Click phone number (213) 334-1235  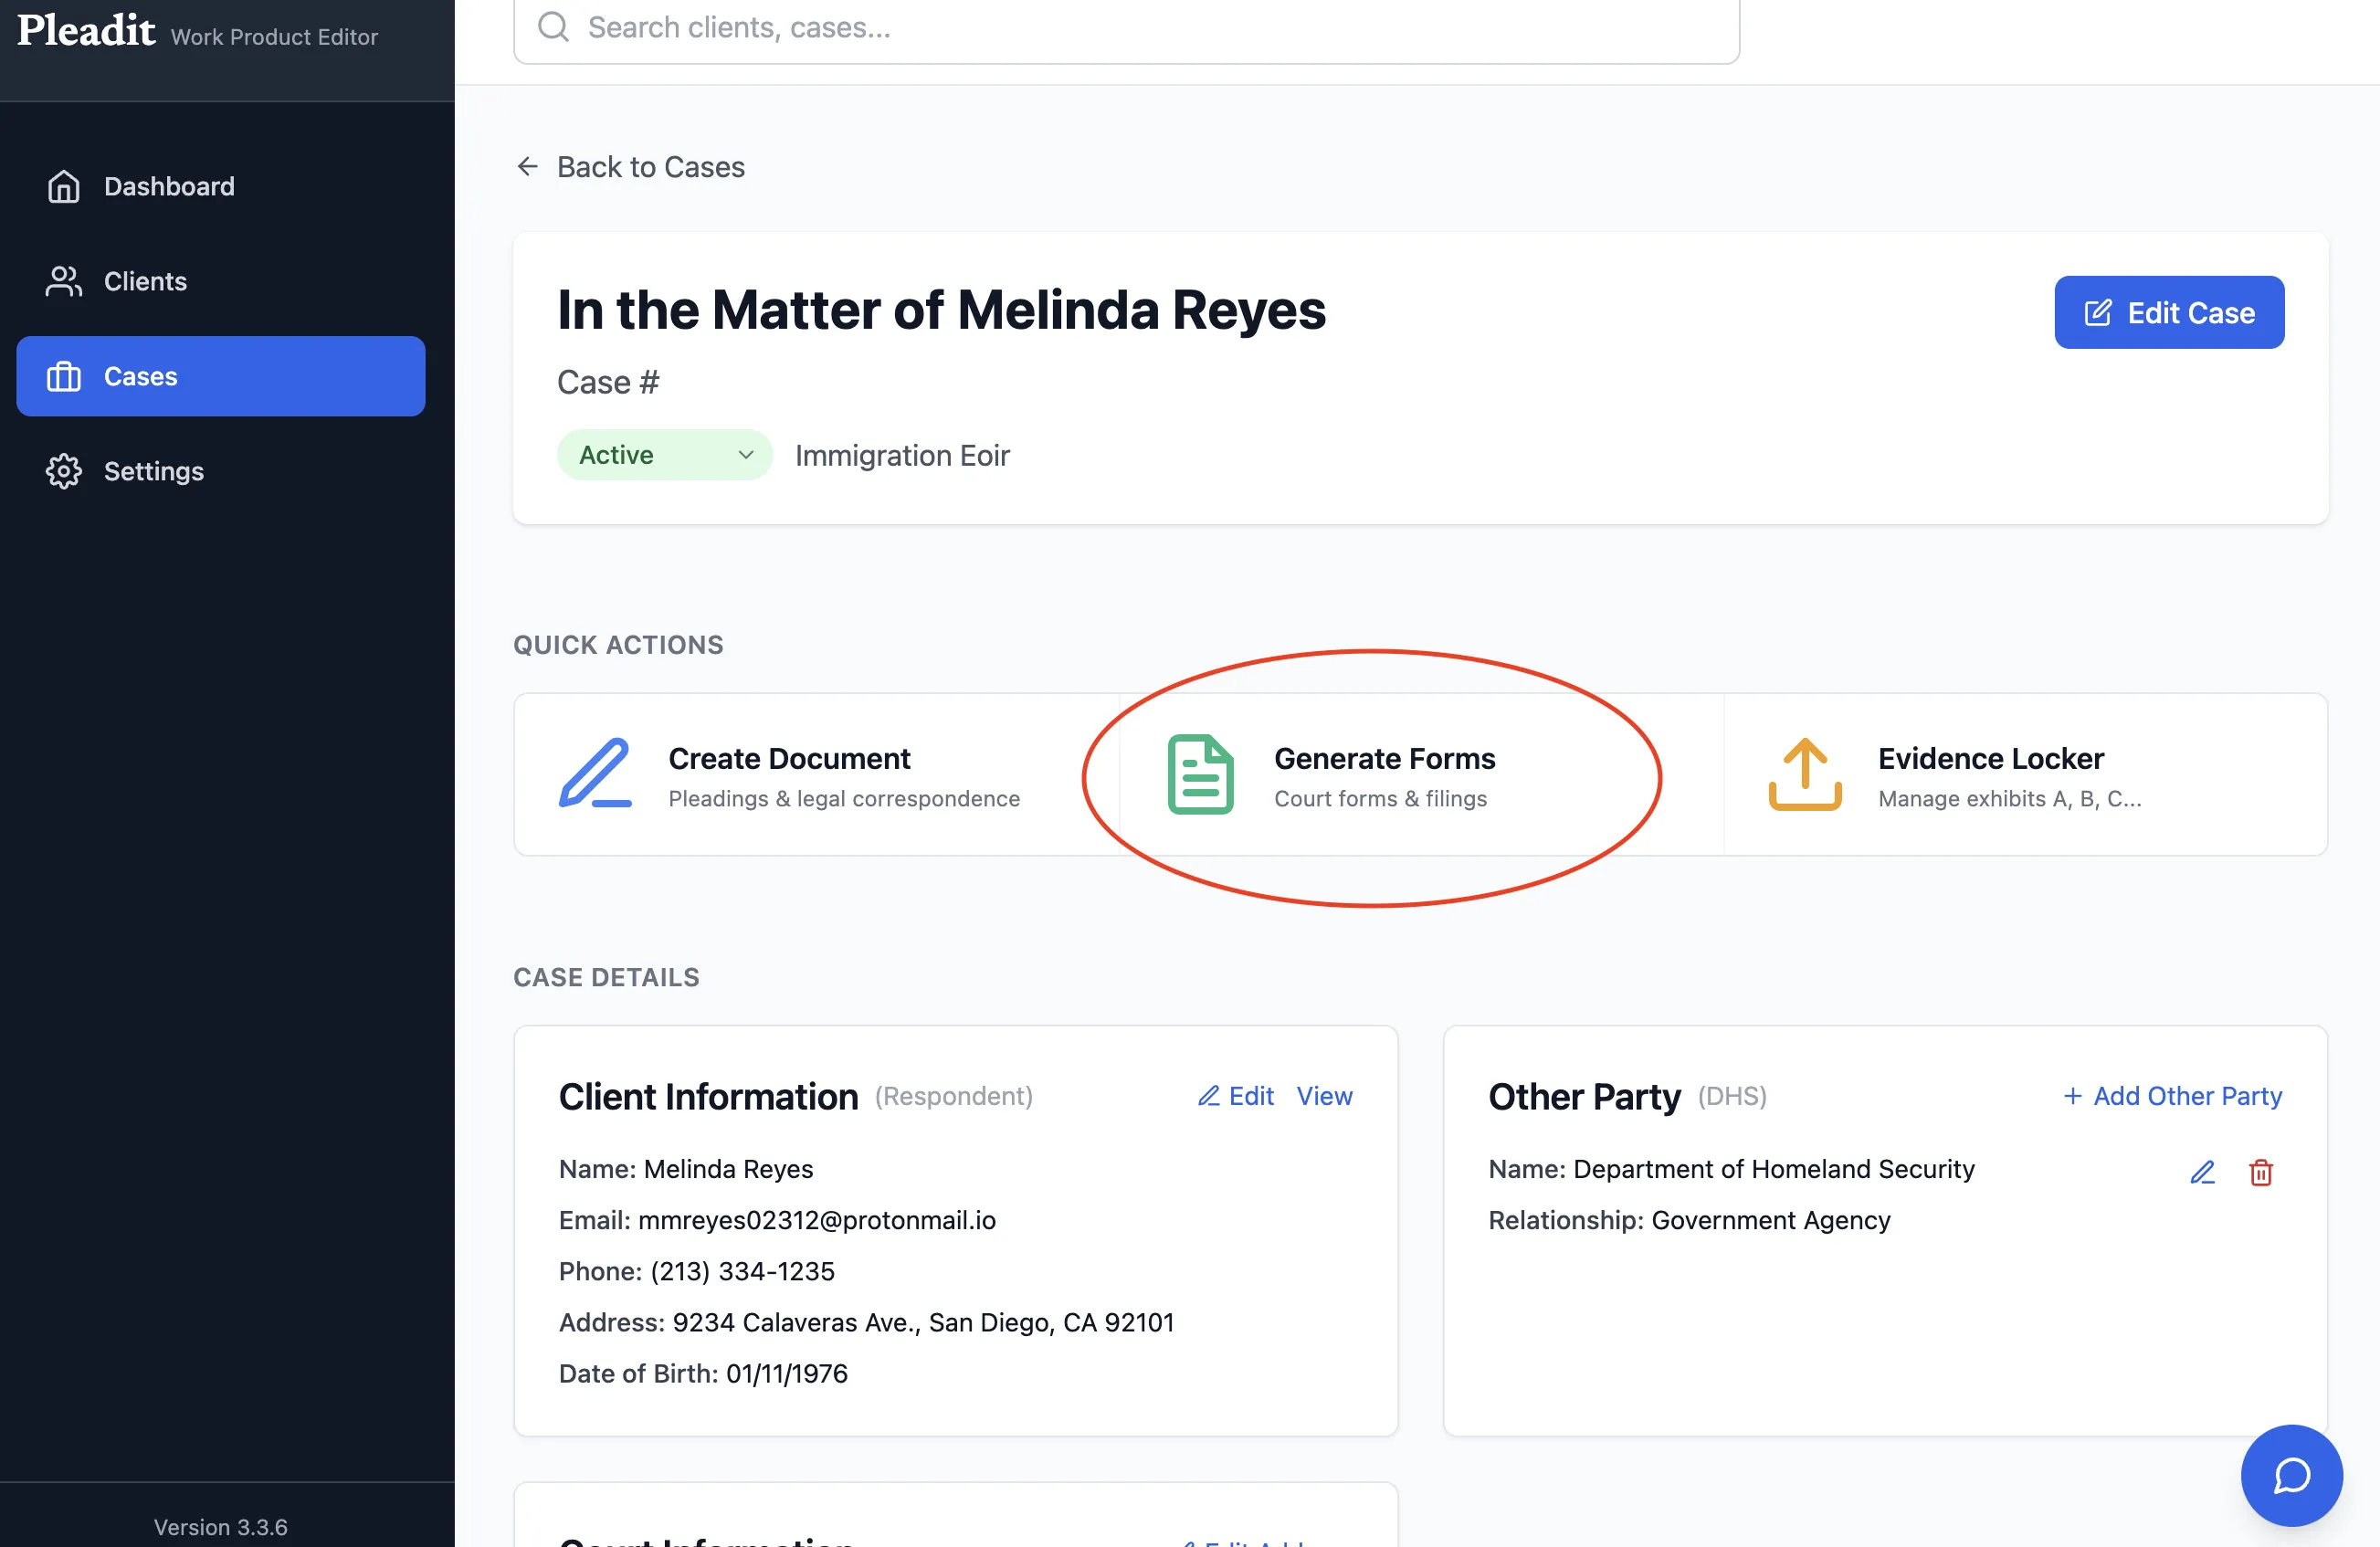pyautogui.click(x=742, y=1271)
